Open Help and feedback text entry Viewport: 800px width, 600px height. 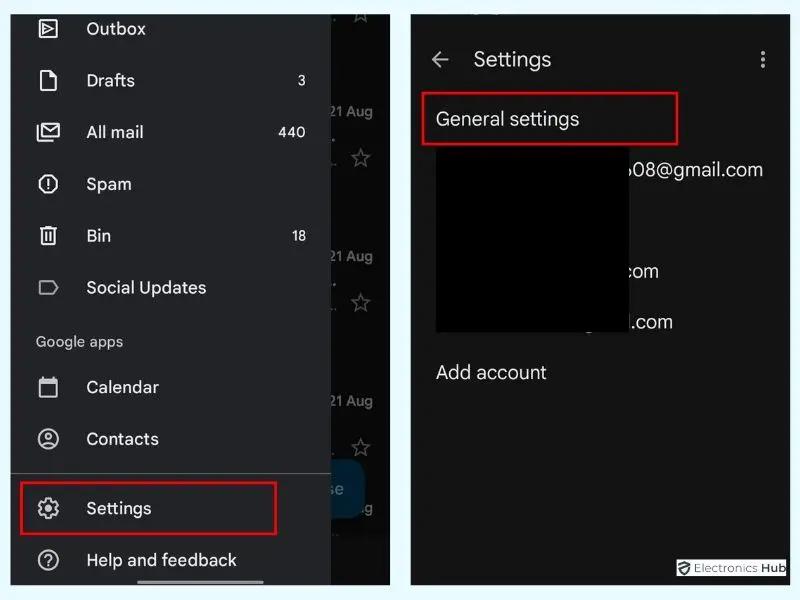tap(161, 560)
